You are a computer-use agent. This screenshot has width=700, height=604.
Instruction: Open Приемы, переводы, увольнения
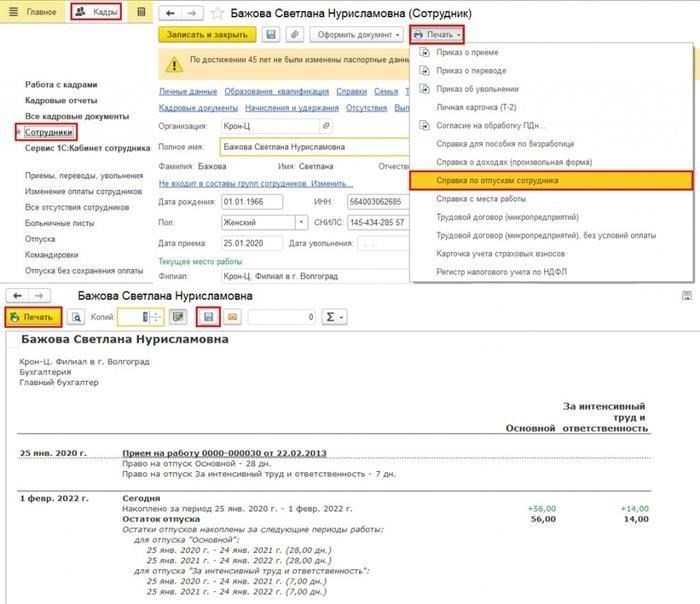tap(84, 175)
